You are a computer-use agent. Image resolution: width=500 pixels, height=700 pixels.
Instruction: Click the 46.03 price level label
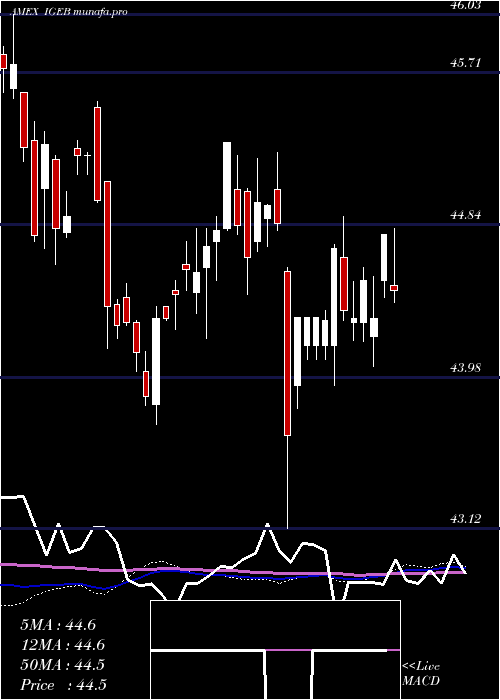pyautogui.click(x=466, y=5)
